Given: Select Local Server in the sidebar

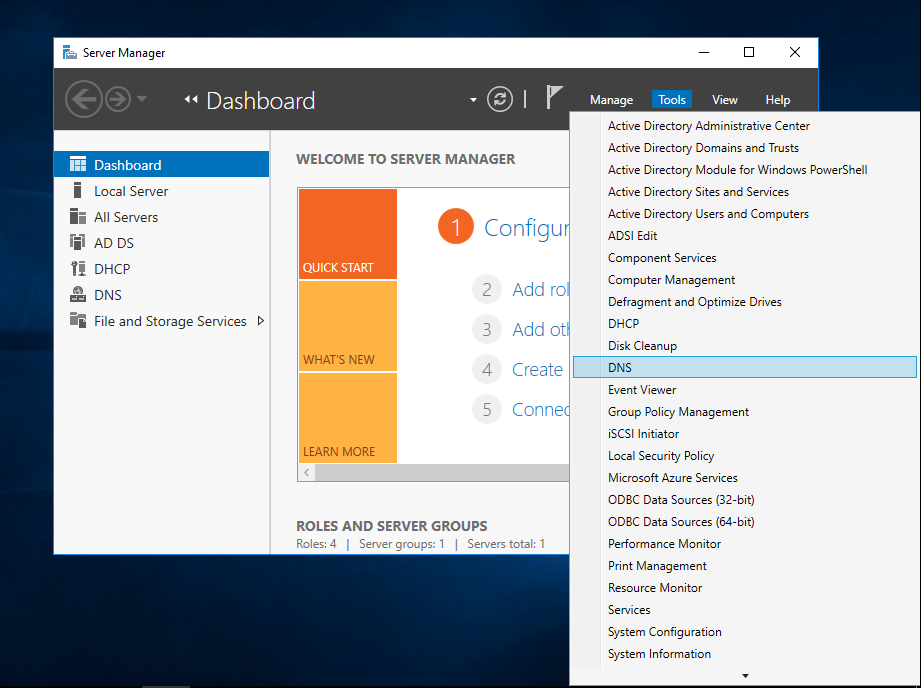Looking at the screenshot, I should tap(162, 191).
